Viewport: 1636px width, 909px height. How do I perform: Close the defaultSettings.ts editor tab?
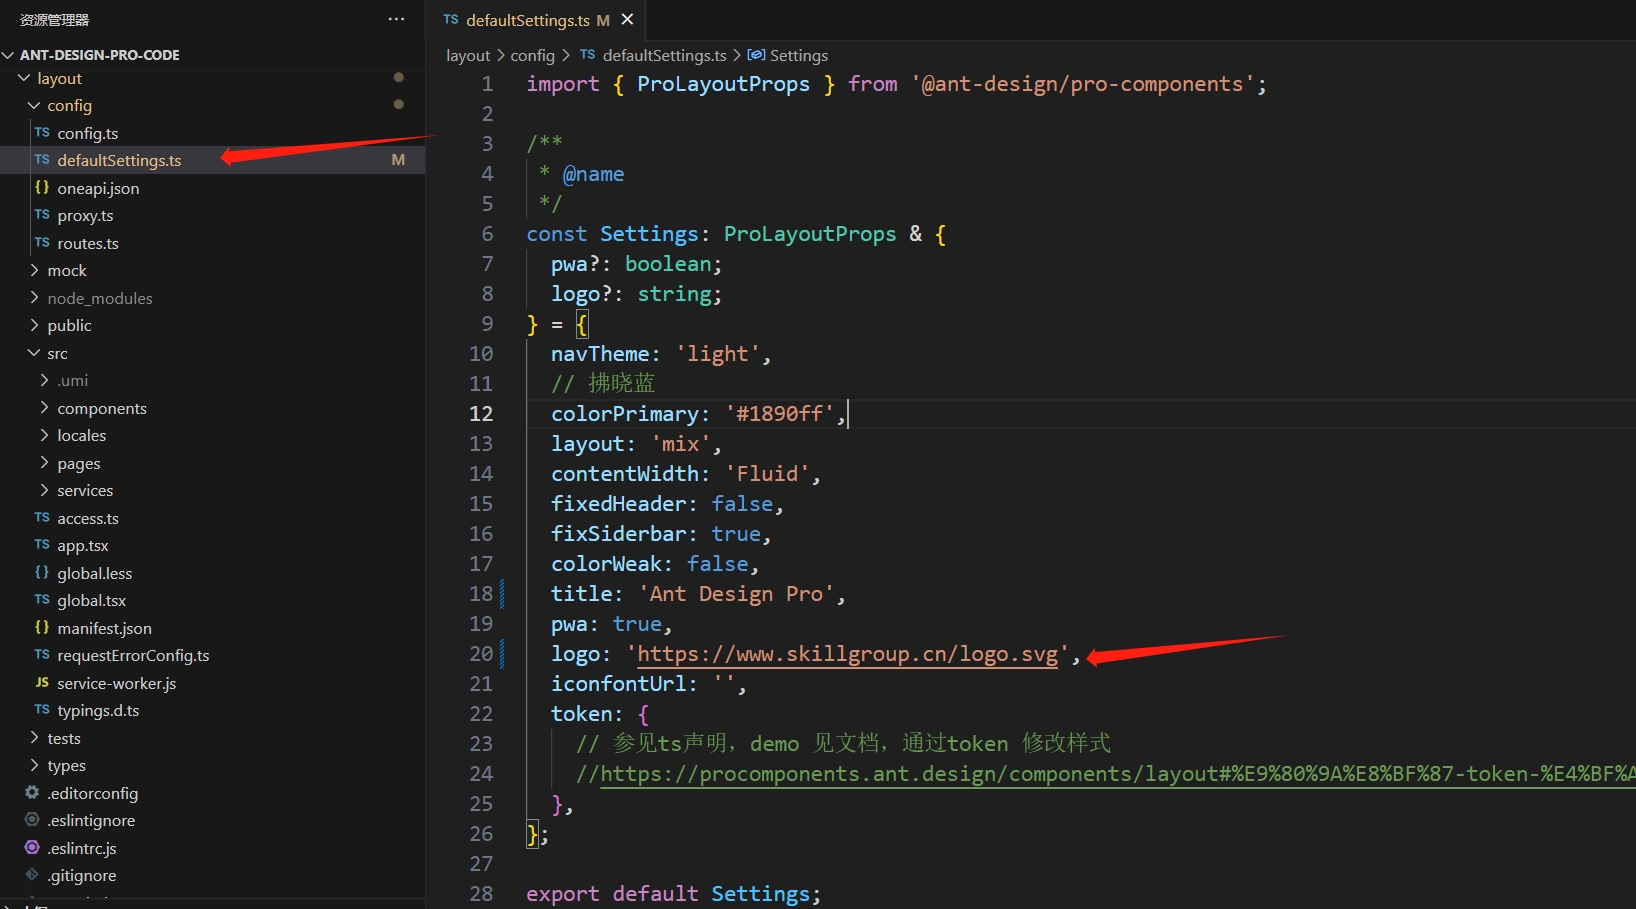(x=627, y=19)
